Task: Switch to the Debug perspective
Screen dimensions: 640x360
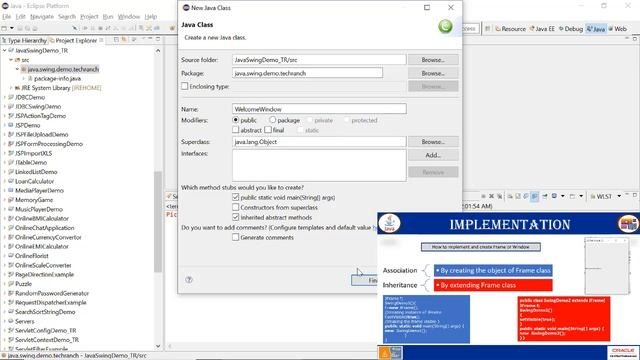Action: pos(571,29)
